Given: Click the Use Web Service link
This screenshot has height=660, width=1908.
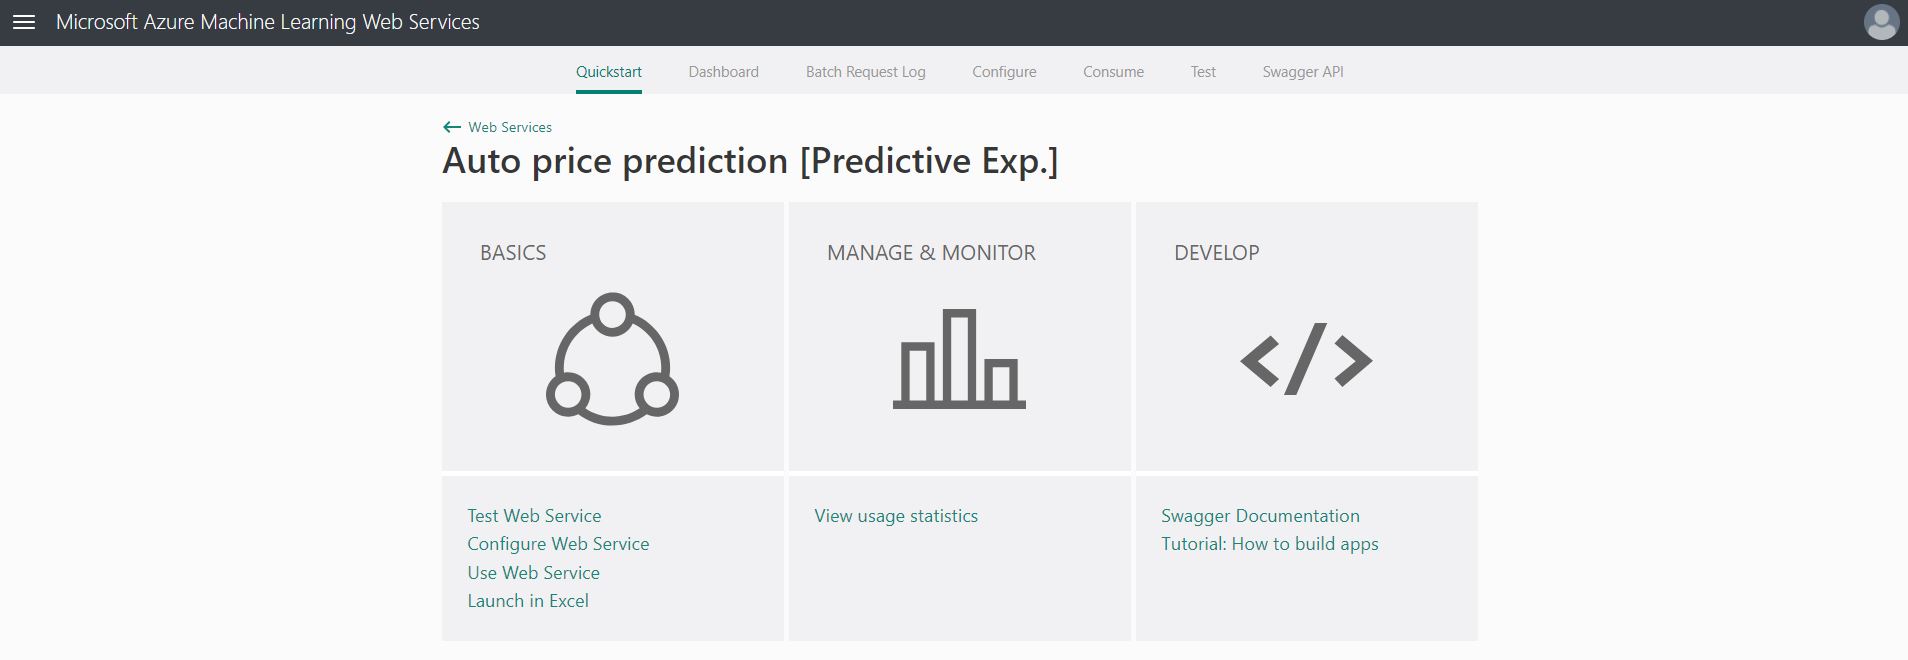Looking at the screenshot, I should (533, 573).
